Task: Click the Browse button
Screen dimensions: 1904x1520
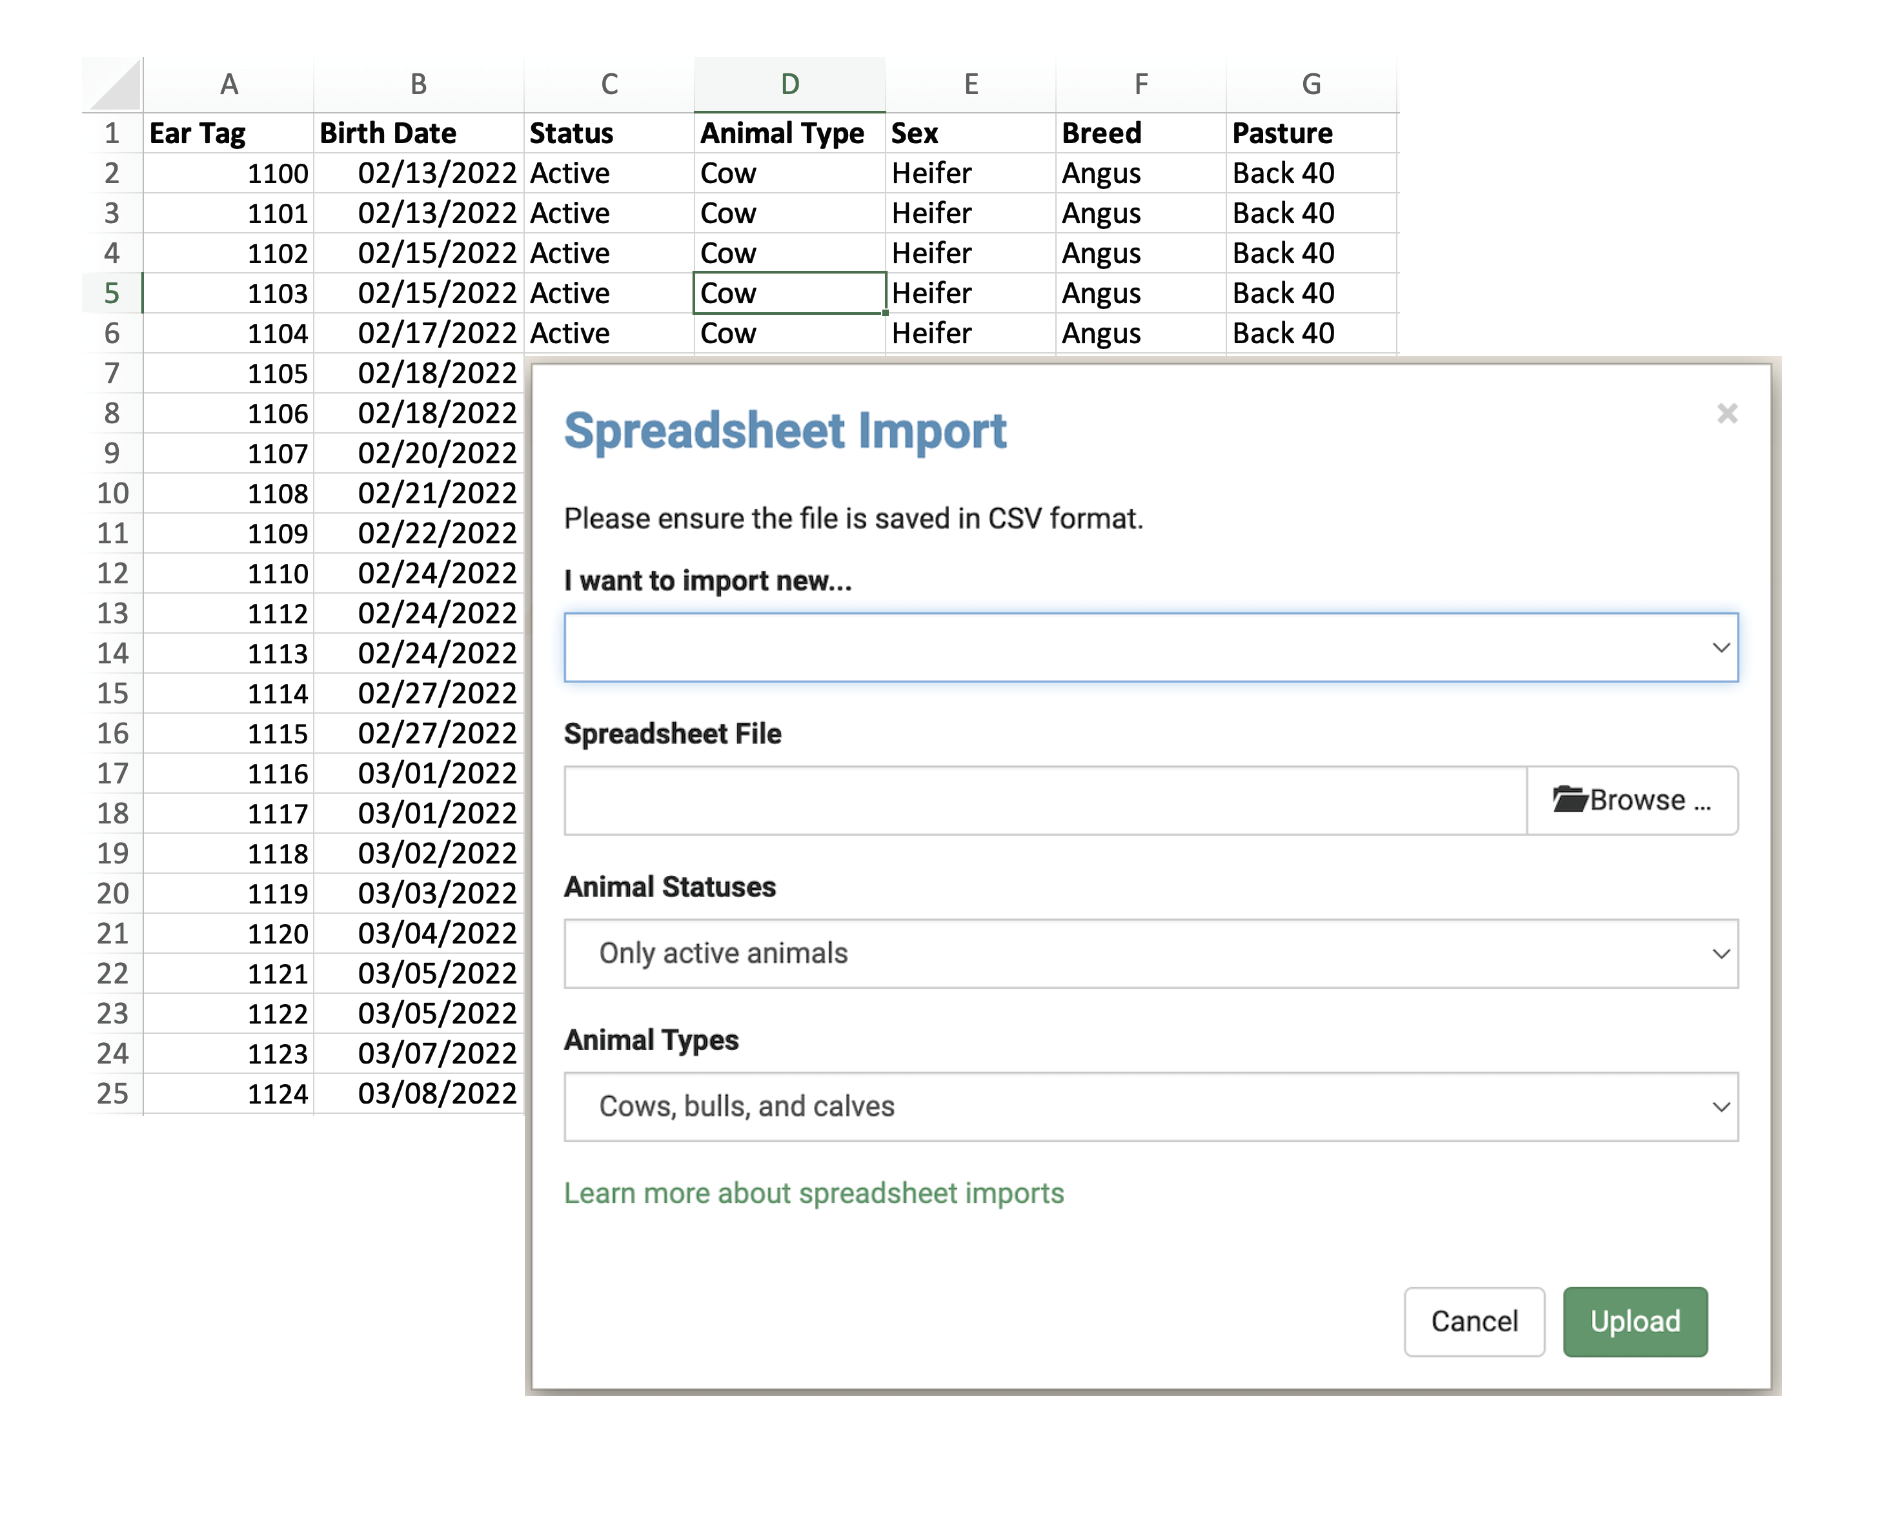Action: pos(1632,800)
